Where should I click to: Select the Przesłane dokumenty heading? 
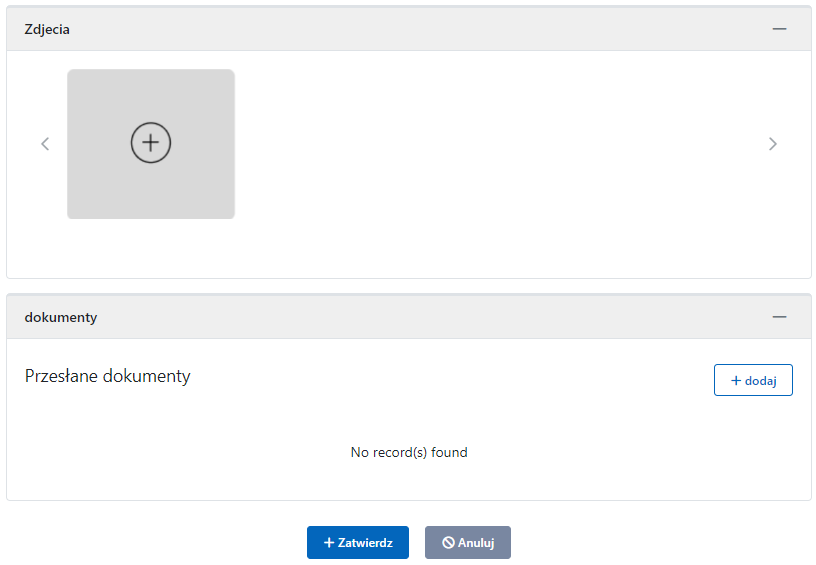107,376
